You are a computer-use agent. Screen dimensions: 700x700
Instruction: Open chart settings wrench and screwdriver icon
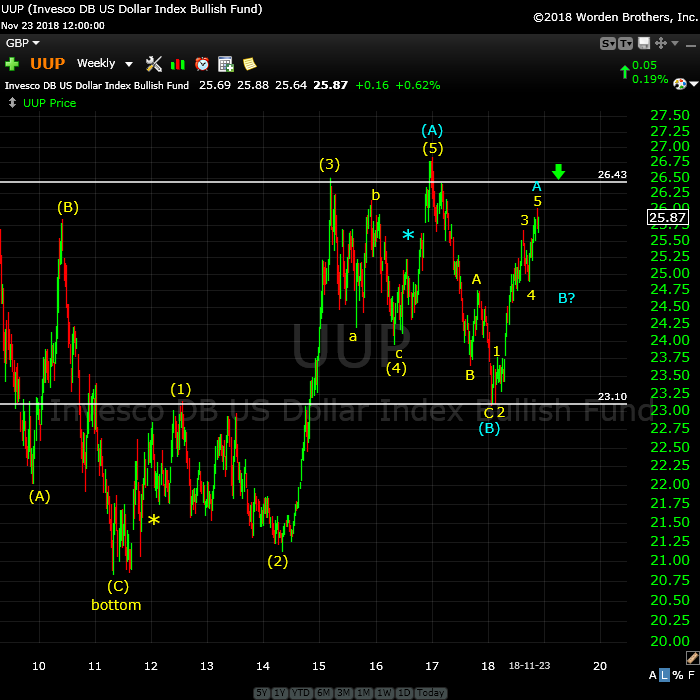154,64
